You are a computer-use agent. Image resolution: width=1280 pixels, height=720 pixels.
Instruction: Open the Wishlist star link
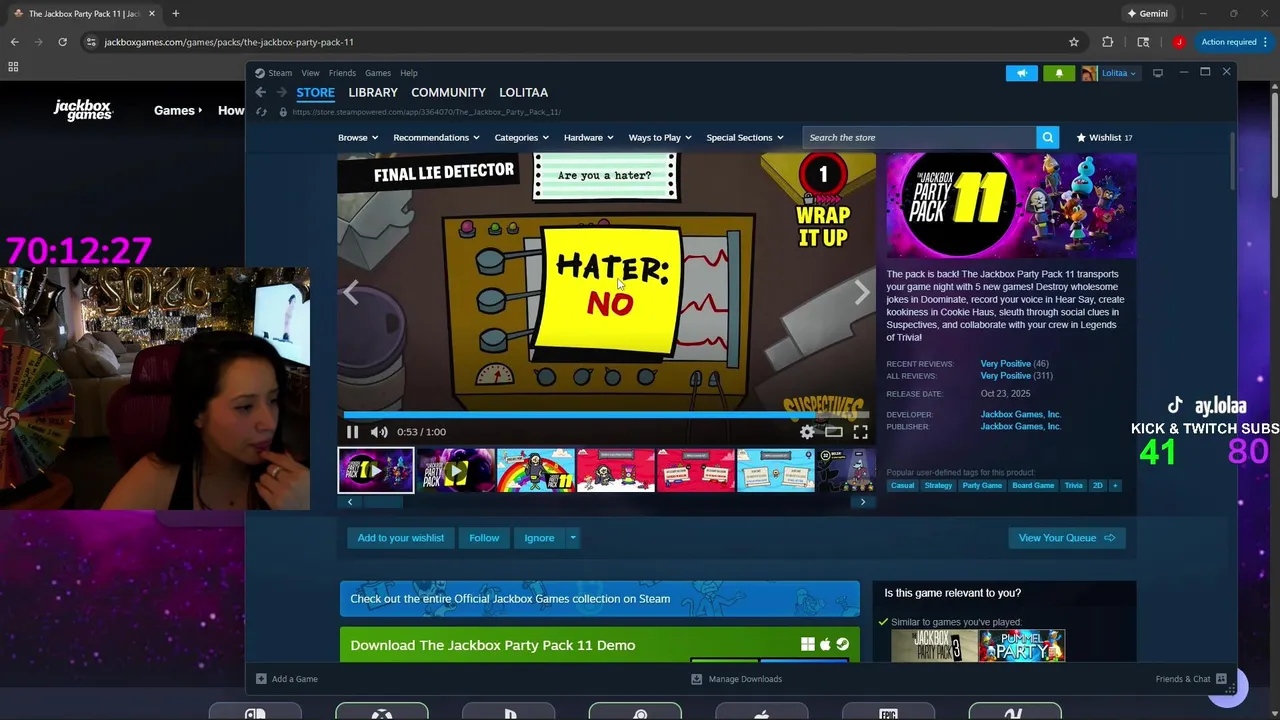[x=1104, y=137]
